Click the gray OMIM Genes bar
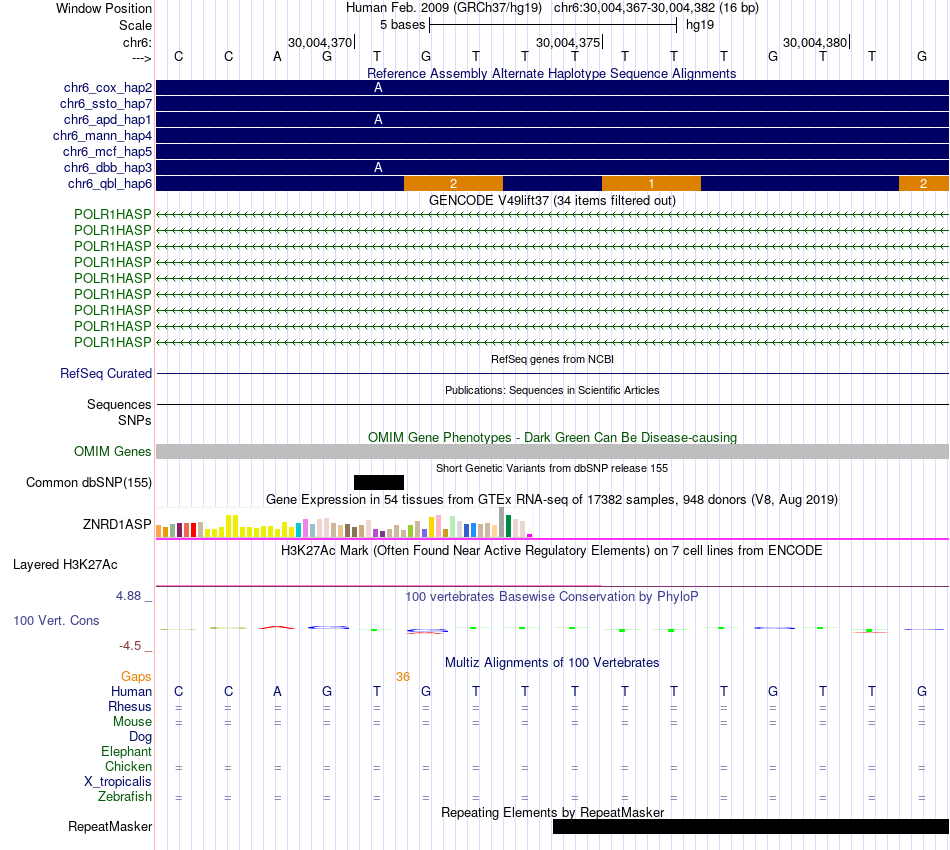Image resolution: width=950 pixels, height=850 pixels. [x=552, y=451]
